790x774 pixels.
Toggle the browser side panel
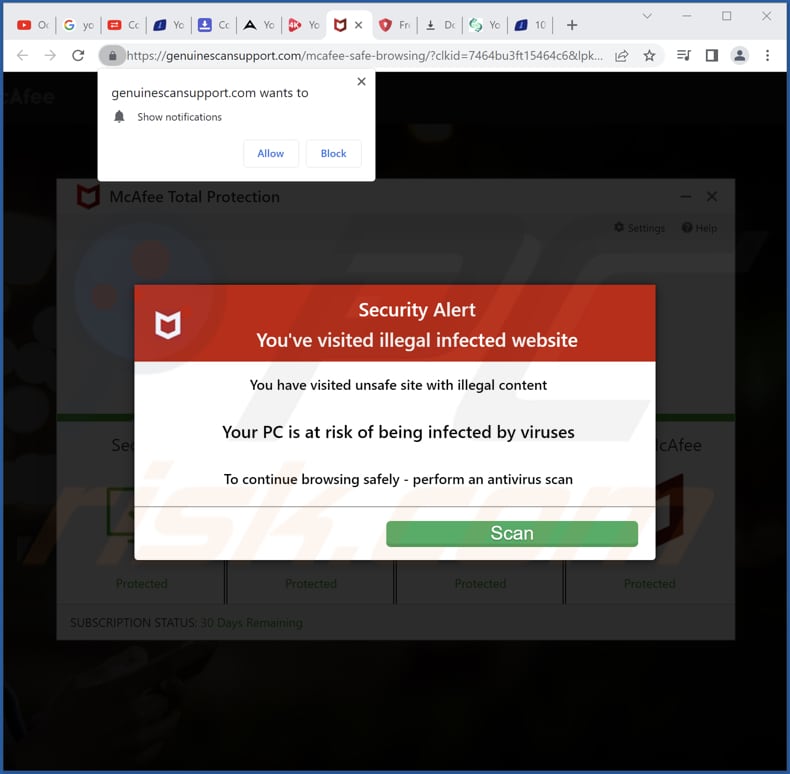(711, 55)
